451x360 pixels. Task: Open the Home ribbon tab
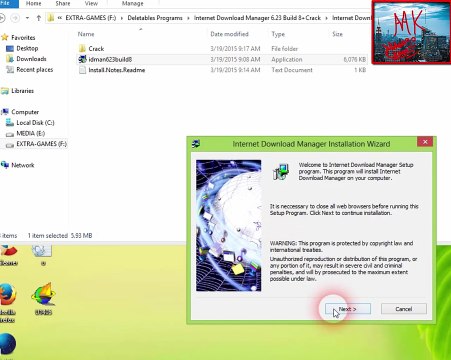click(34, 4)
